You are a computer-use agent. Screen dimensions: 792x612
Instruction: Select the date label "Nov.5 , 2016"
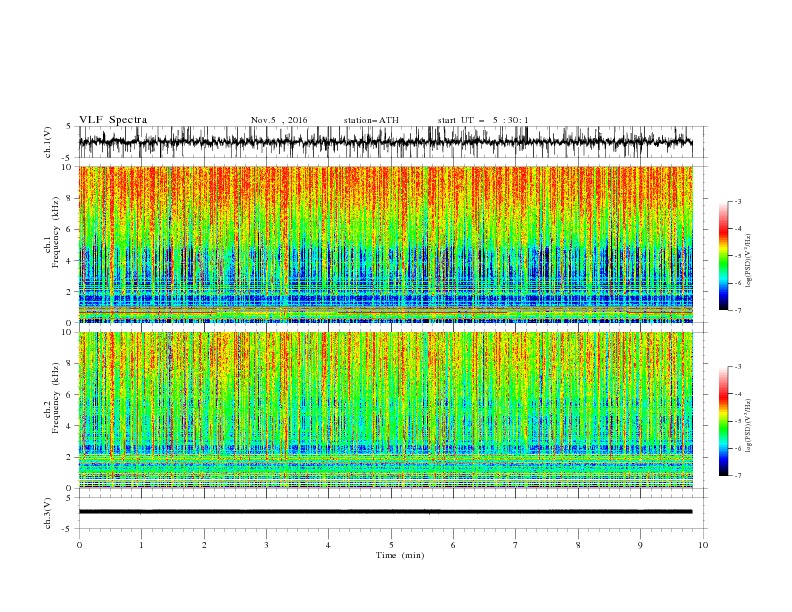tap(279, 120)
